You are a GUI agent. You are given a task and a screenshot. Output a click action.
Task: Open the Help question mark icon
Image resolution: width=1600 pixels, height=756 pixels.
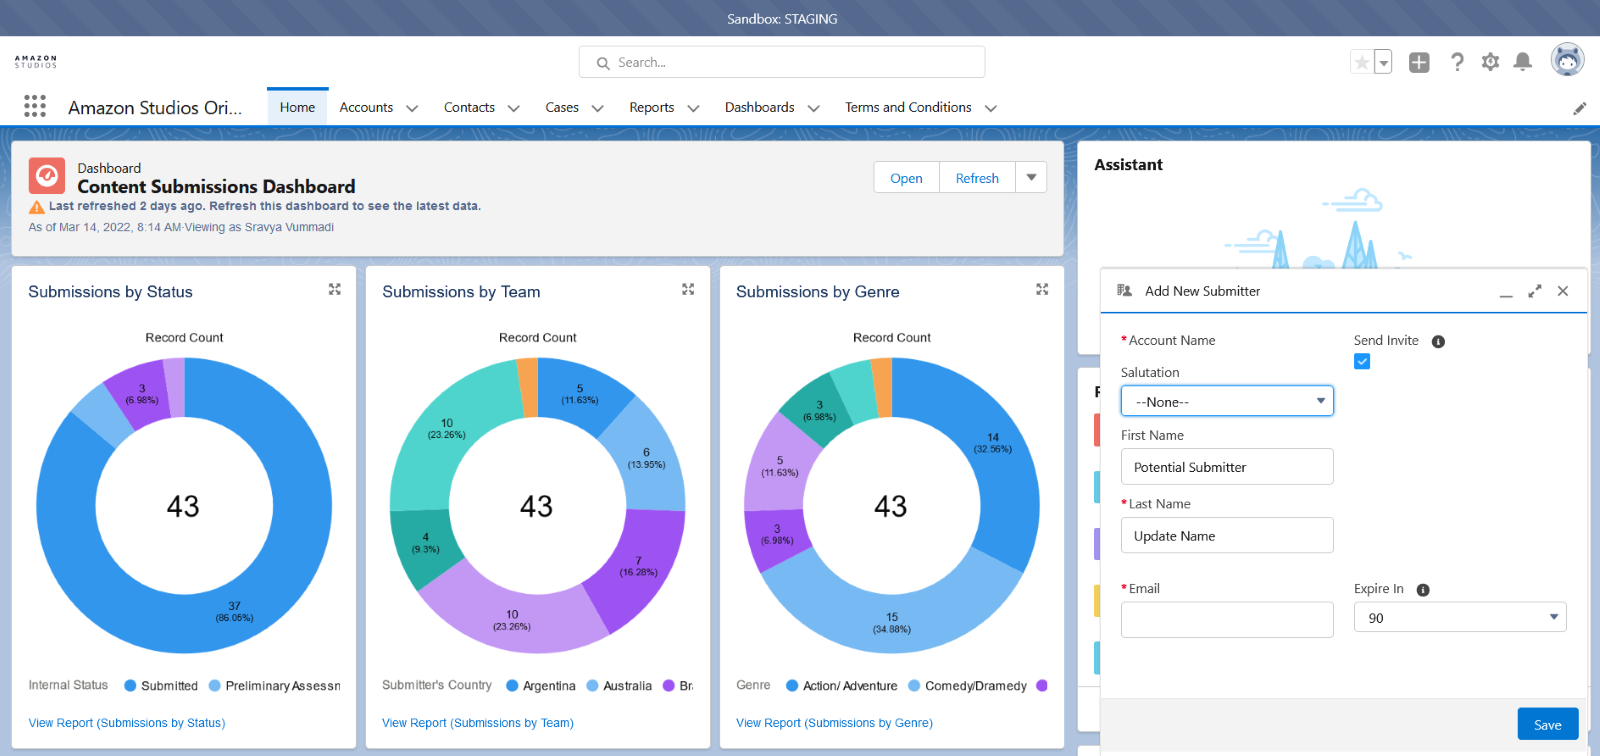[x=1457, y=62]
